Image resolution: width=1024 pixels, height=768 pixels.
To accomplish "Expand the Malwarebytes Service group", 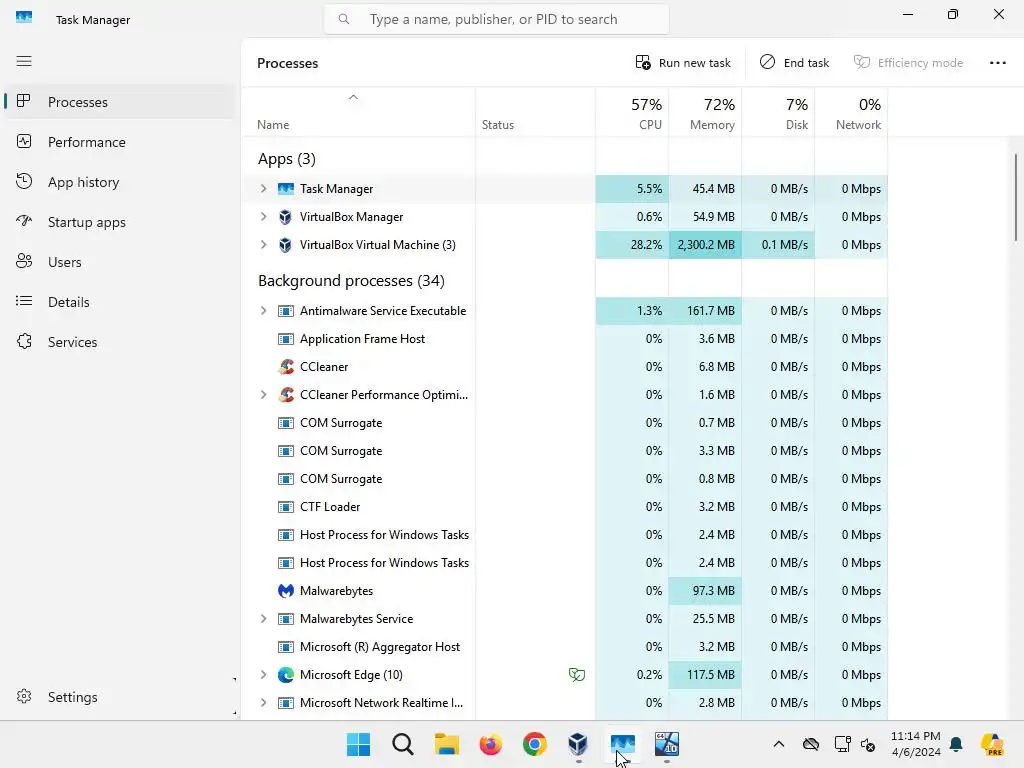I will coord(263,618).
